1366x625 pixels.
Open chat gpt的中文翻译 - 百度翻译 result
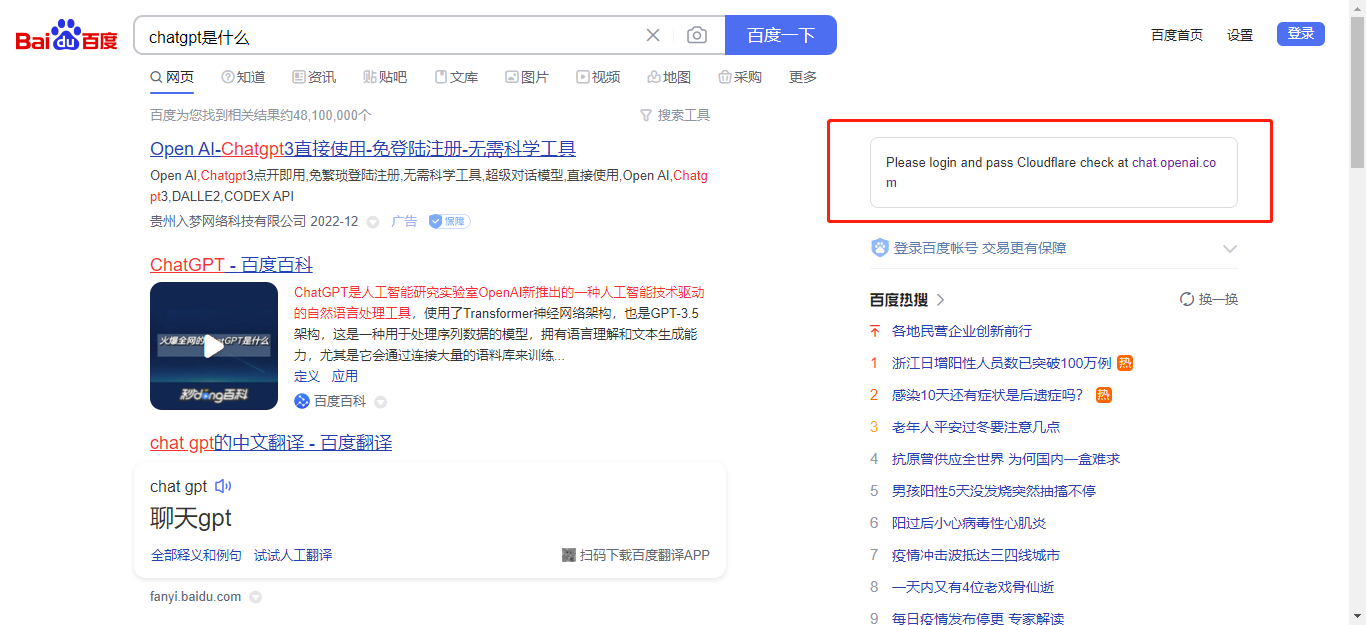(271, 443)
